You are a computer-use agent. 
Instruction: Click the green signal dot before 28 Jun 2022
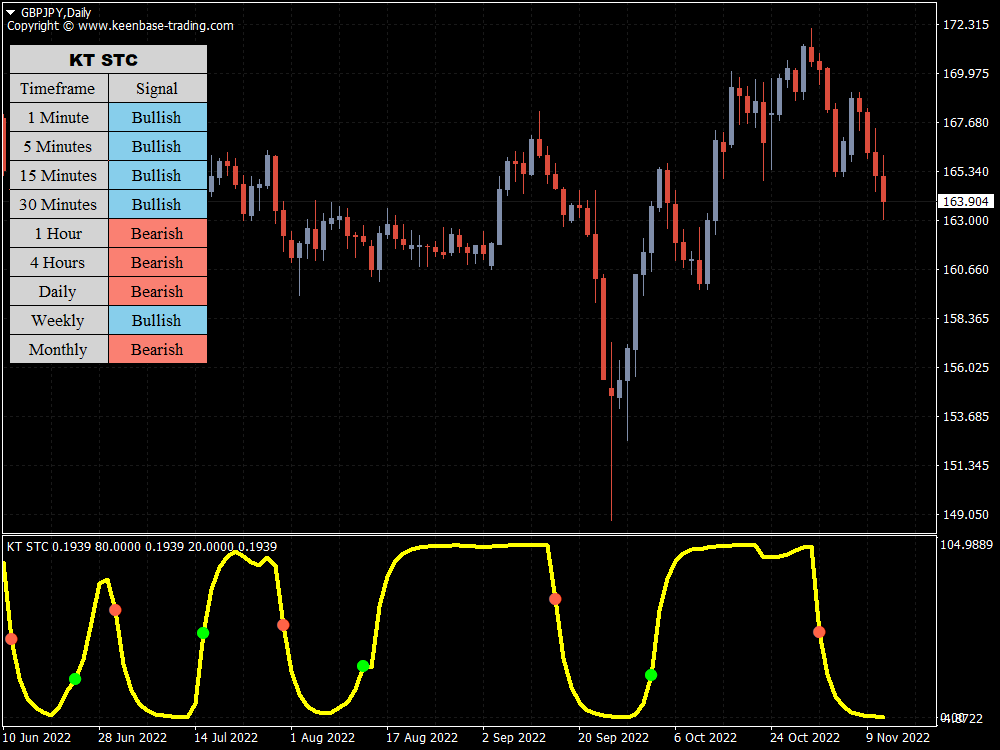tap(75, 679)
